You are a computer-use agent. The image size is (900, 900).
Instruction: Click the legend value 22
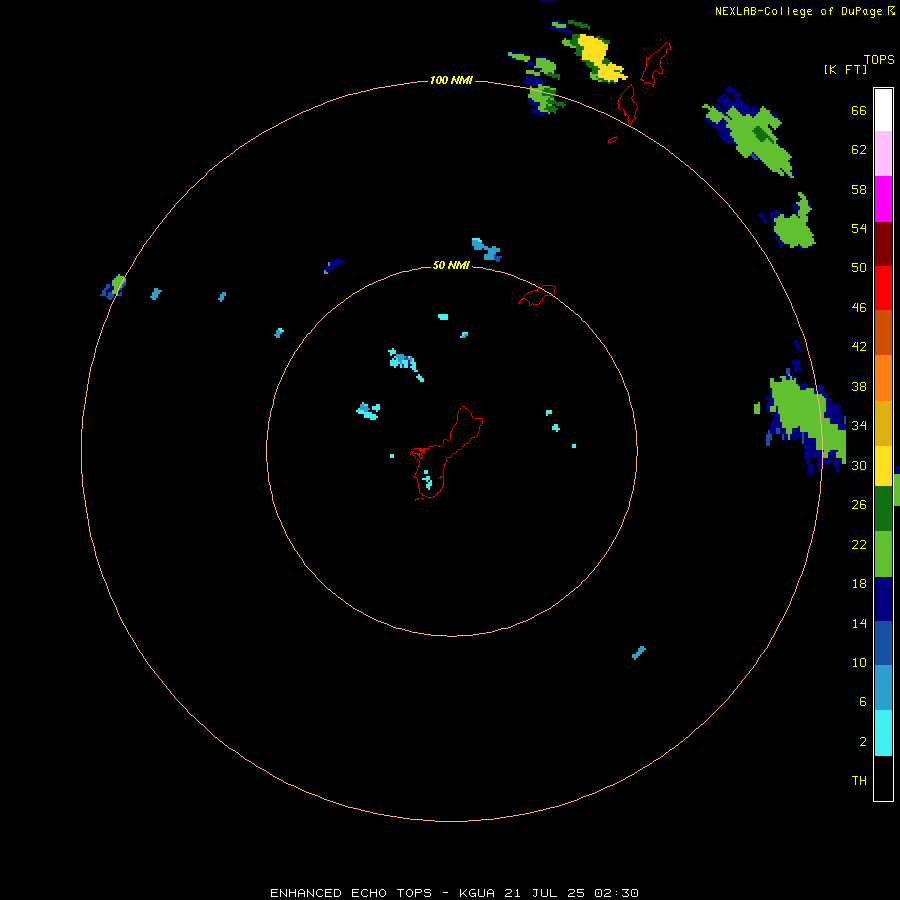point(859,544)
